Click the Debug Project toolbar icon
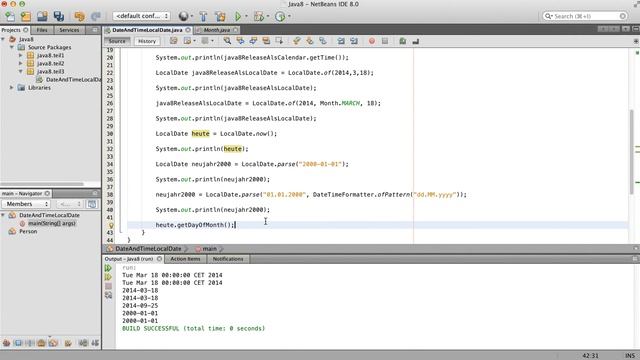This screenshot has height=360, width=640. (259, 16)
